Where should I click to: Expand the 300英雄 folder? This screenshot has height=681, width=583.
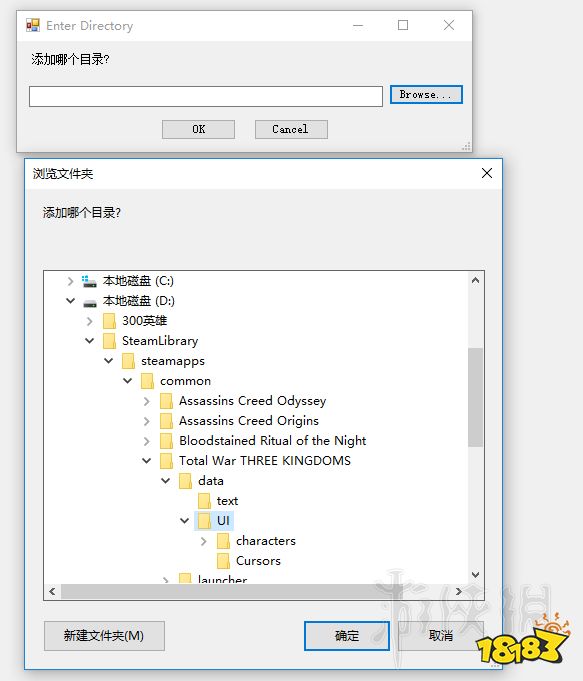(89, 321)
